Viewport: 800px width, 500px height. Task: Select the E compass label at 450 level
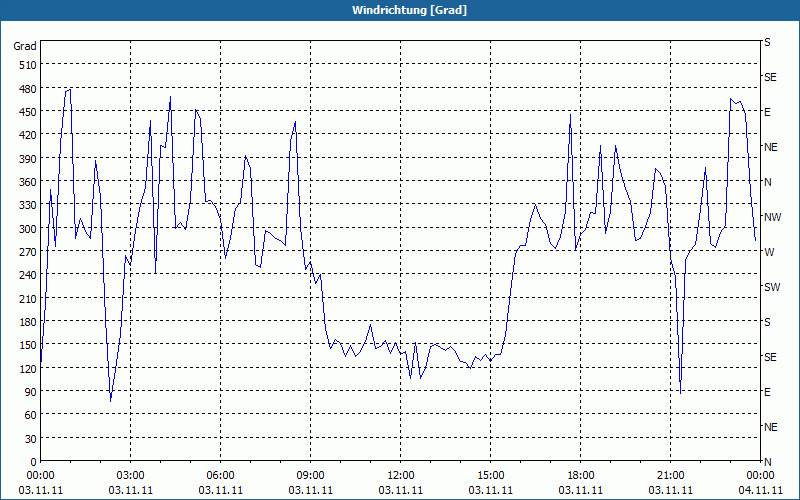click(x=767, y=112)
